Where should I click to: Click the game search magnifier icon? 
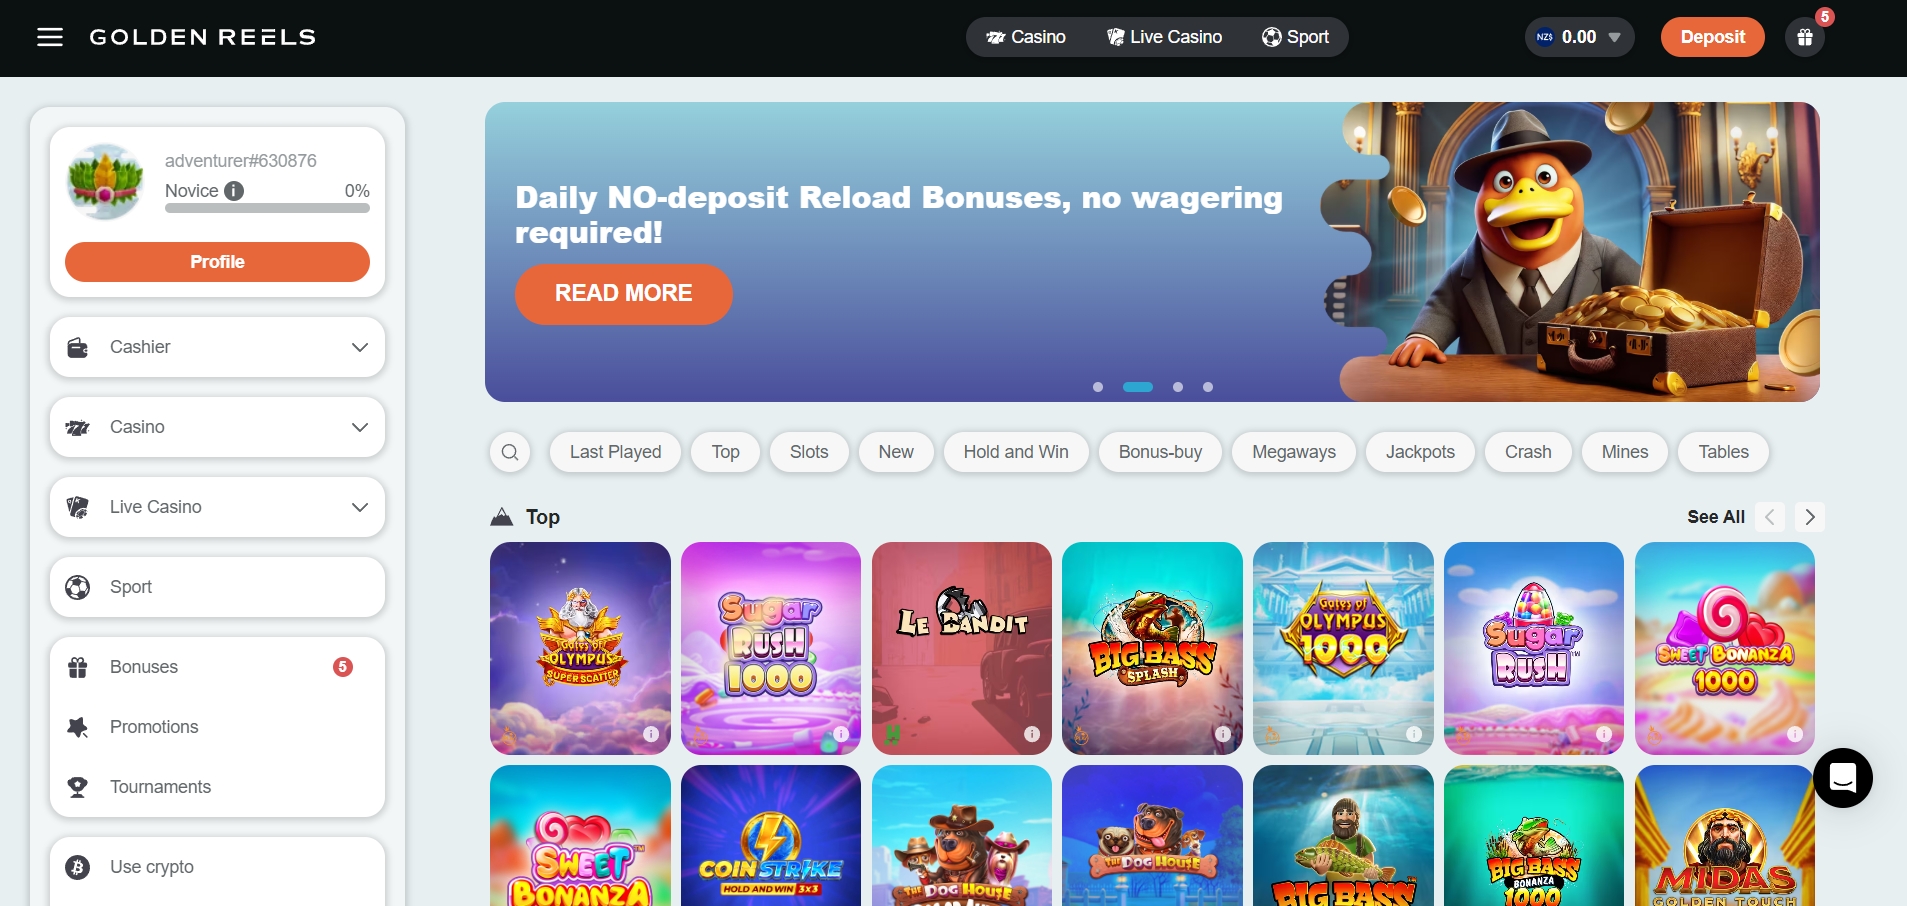click(x=510, y=452)
